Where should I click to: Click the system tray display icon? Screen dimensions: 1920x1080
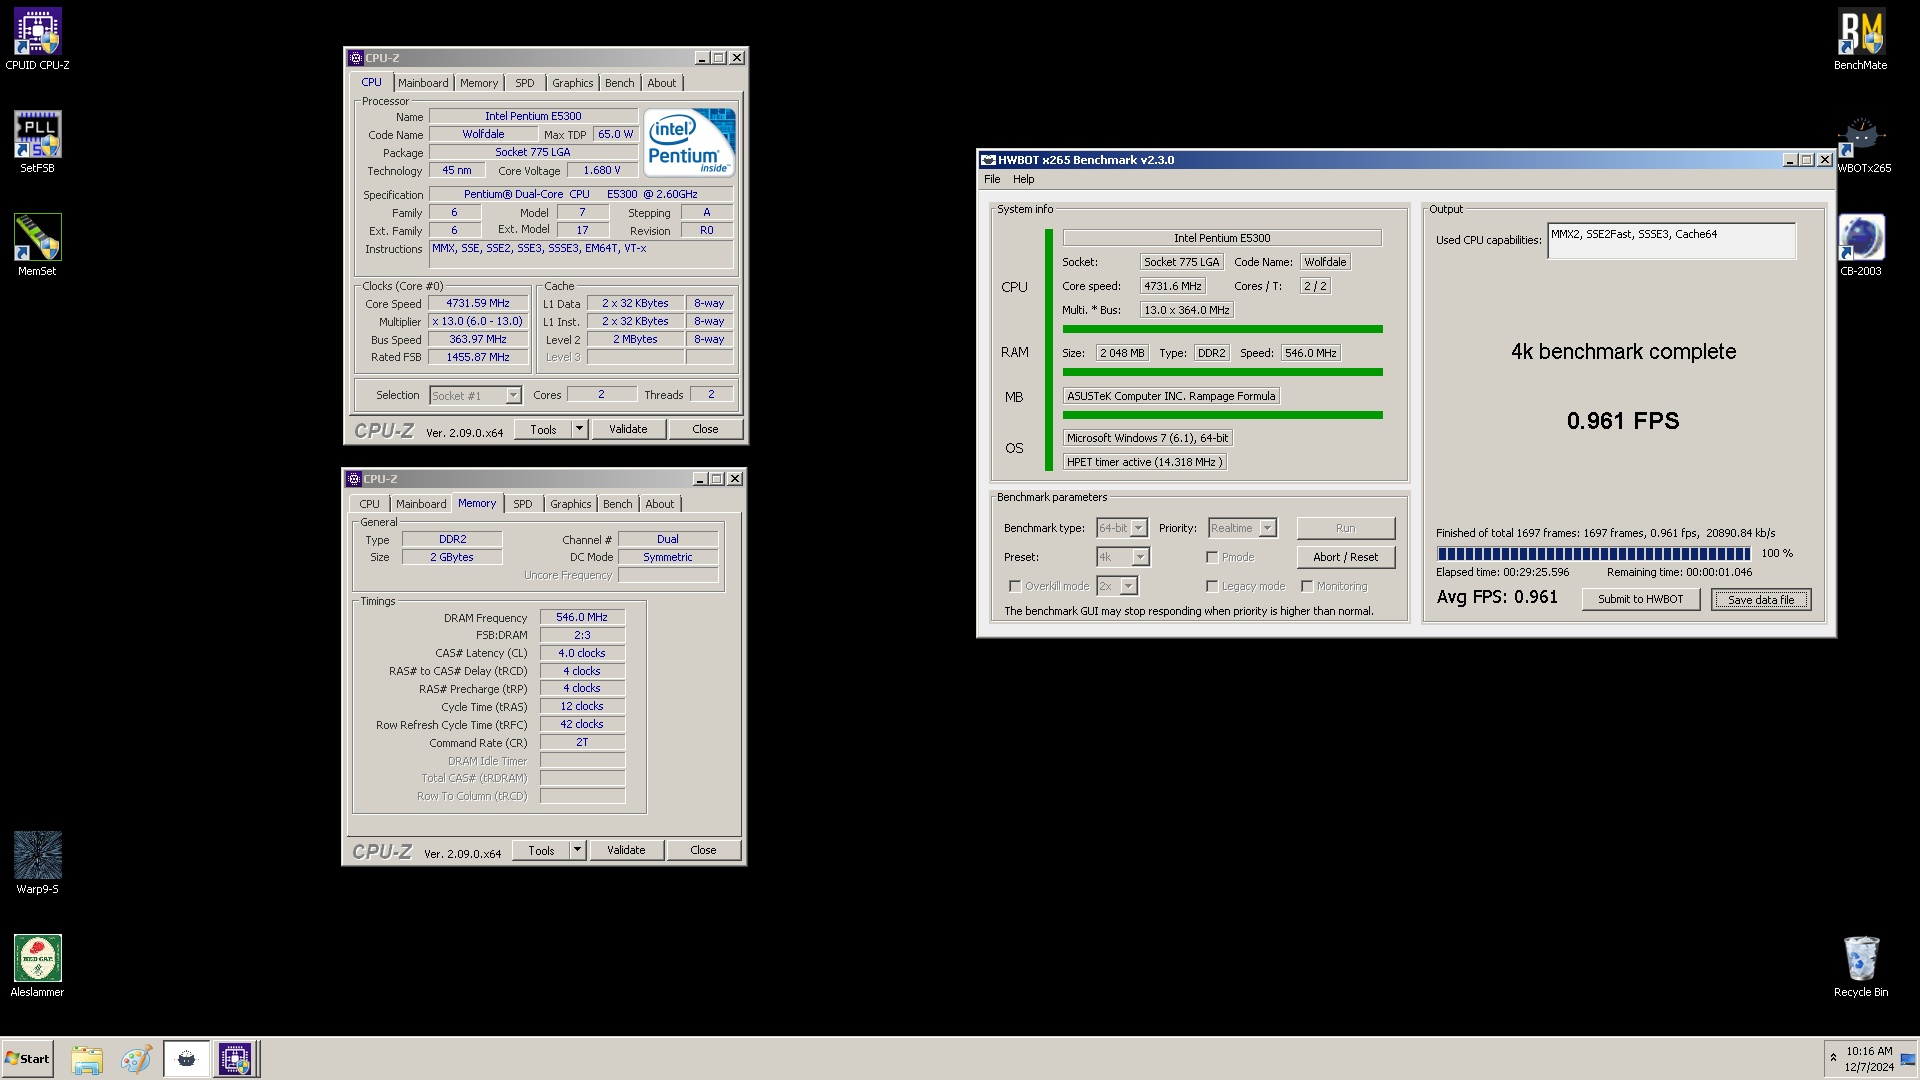pos(1908,1060)
